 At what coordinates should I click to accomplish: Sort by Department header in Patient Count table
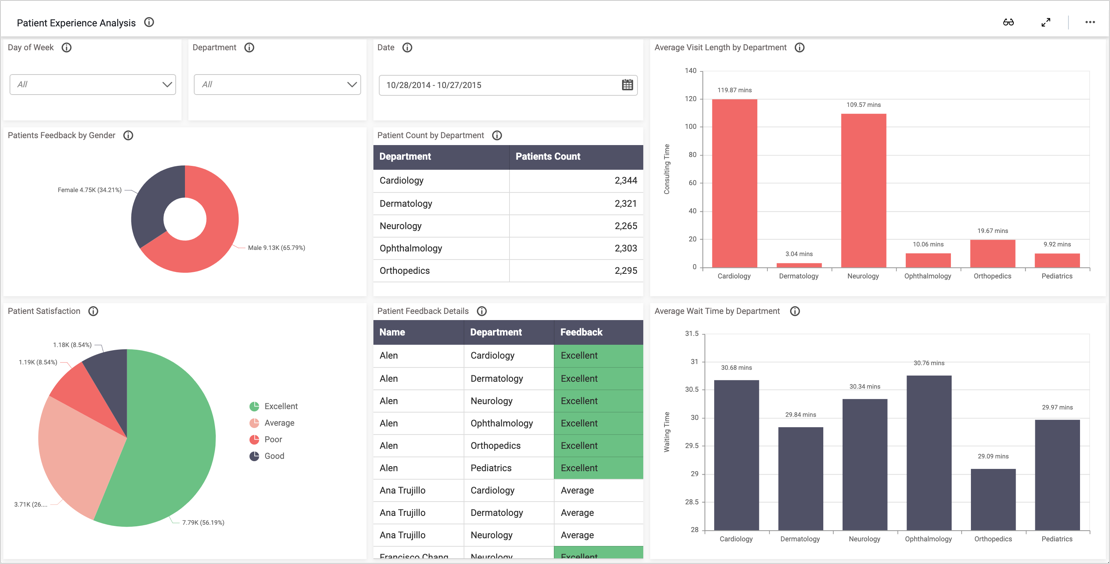pos(441,157)
